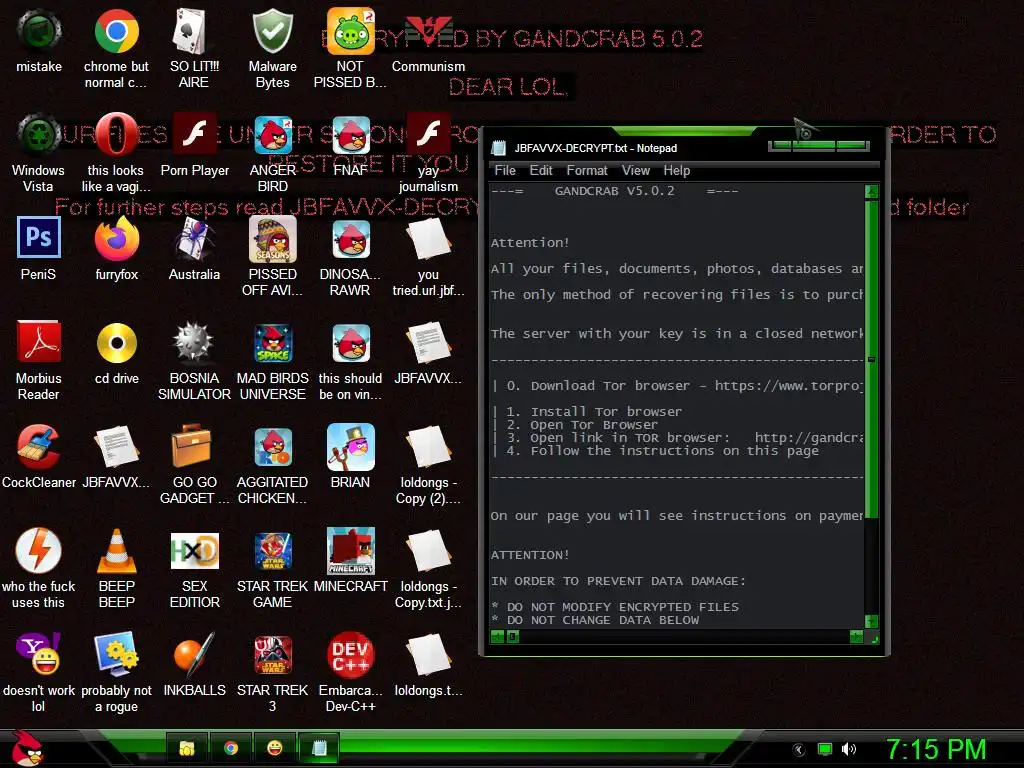Launch the 'SEX EDITIOR' HxD icon
The width and height of the screenshot is (1024, 768).
(194, 551)
